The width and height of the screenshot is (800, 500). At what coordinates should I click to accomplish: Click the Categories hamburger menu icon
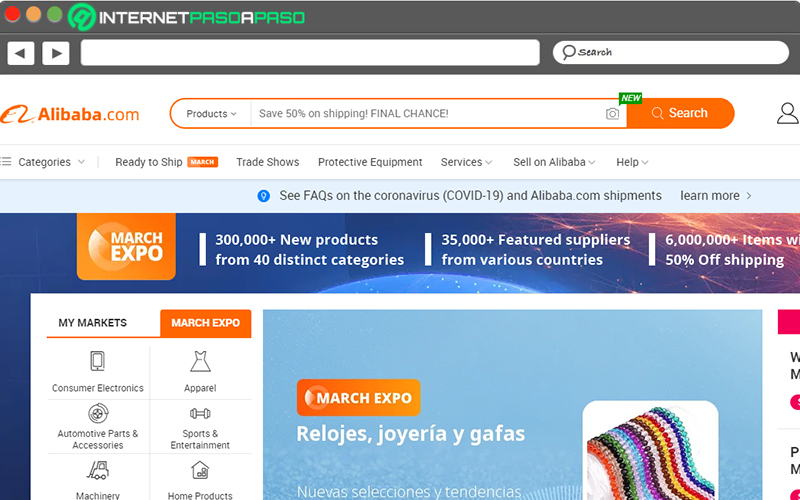click(x=6, y=162)
